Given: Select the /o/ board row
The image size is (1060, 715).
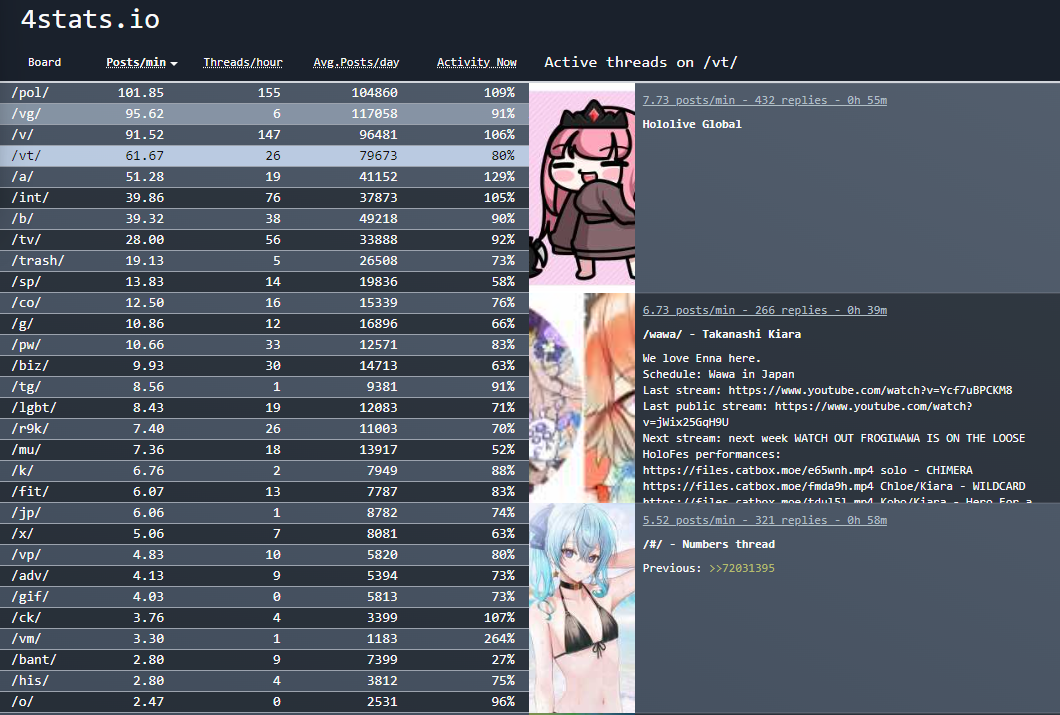Looking at the screenshot, I should (264, 701).
